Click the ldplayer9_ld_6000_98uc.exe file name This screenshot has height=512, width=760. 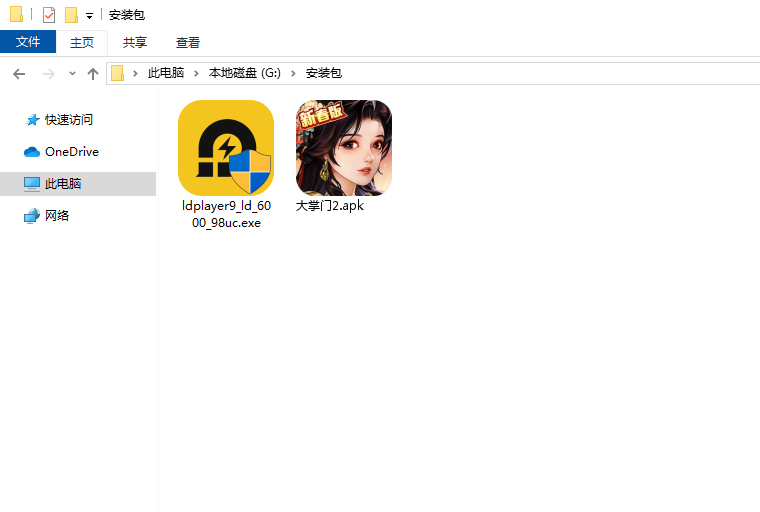[226, 214]
